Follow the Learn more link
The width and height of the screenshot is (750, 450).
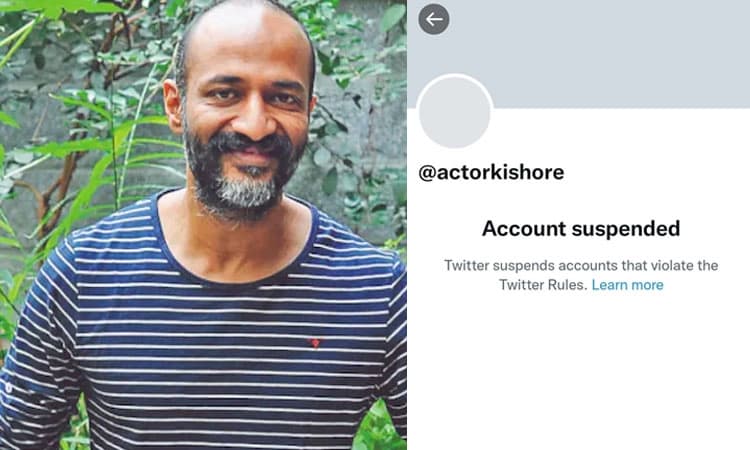pyautogui.click(x=628, y=285)
